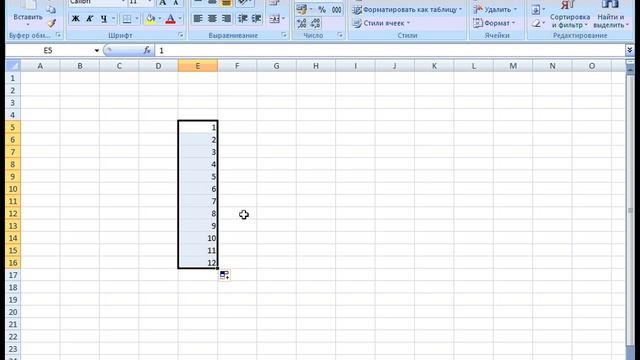Click the Clear eraser icon in Редактирование

536,24
